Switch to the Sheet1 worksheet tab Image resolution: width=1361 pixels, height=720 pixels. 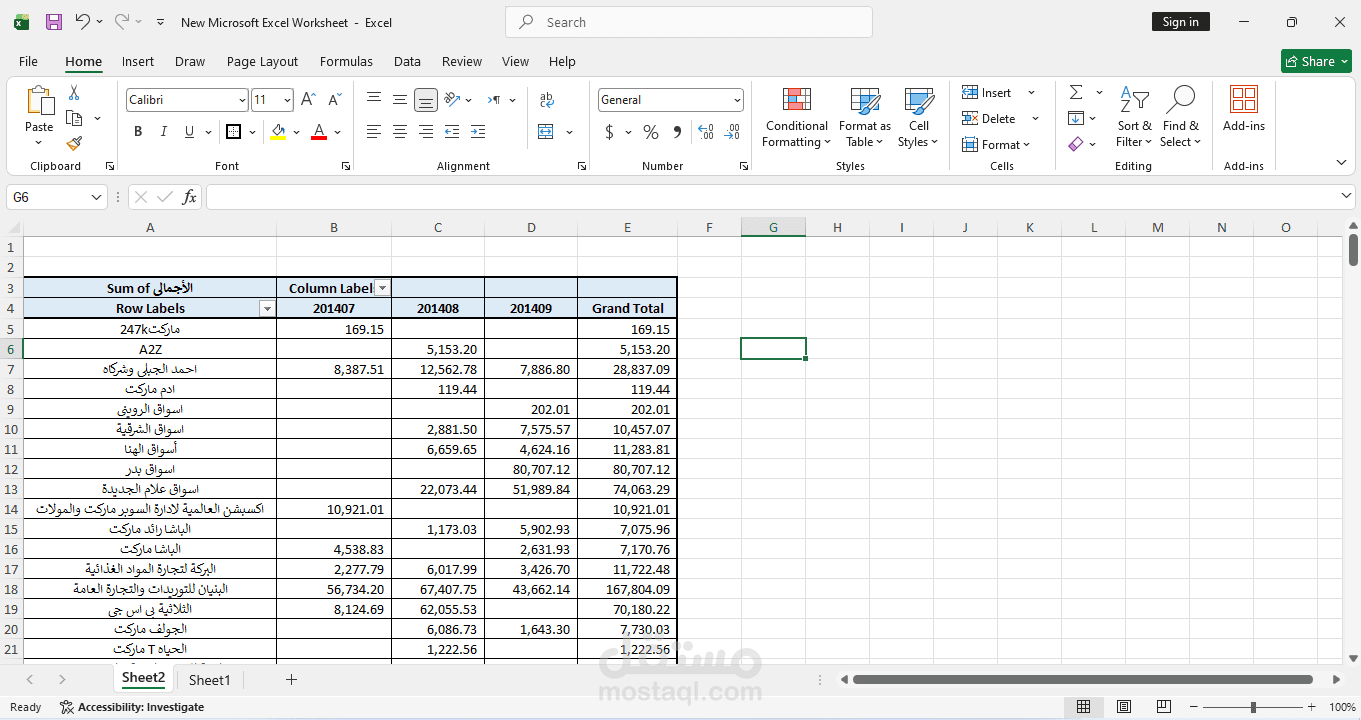pyautogui.click(x=210, y=680)
